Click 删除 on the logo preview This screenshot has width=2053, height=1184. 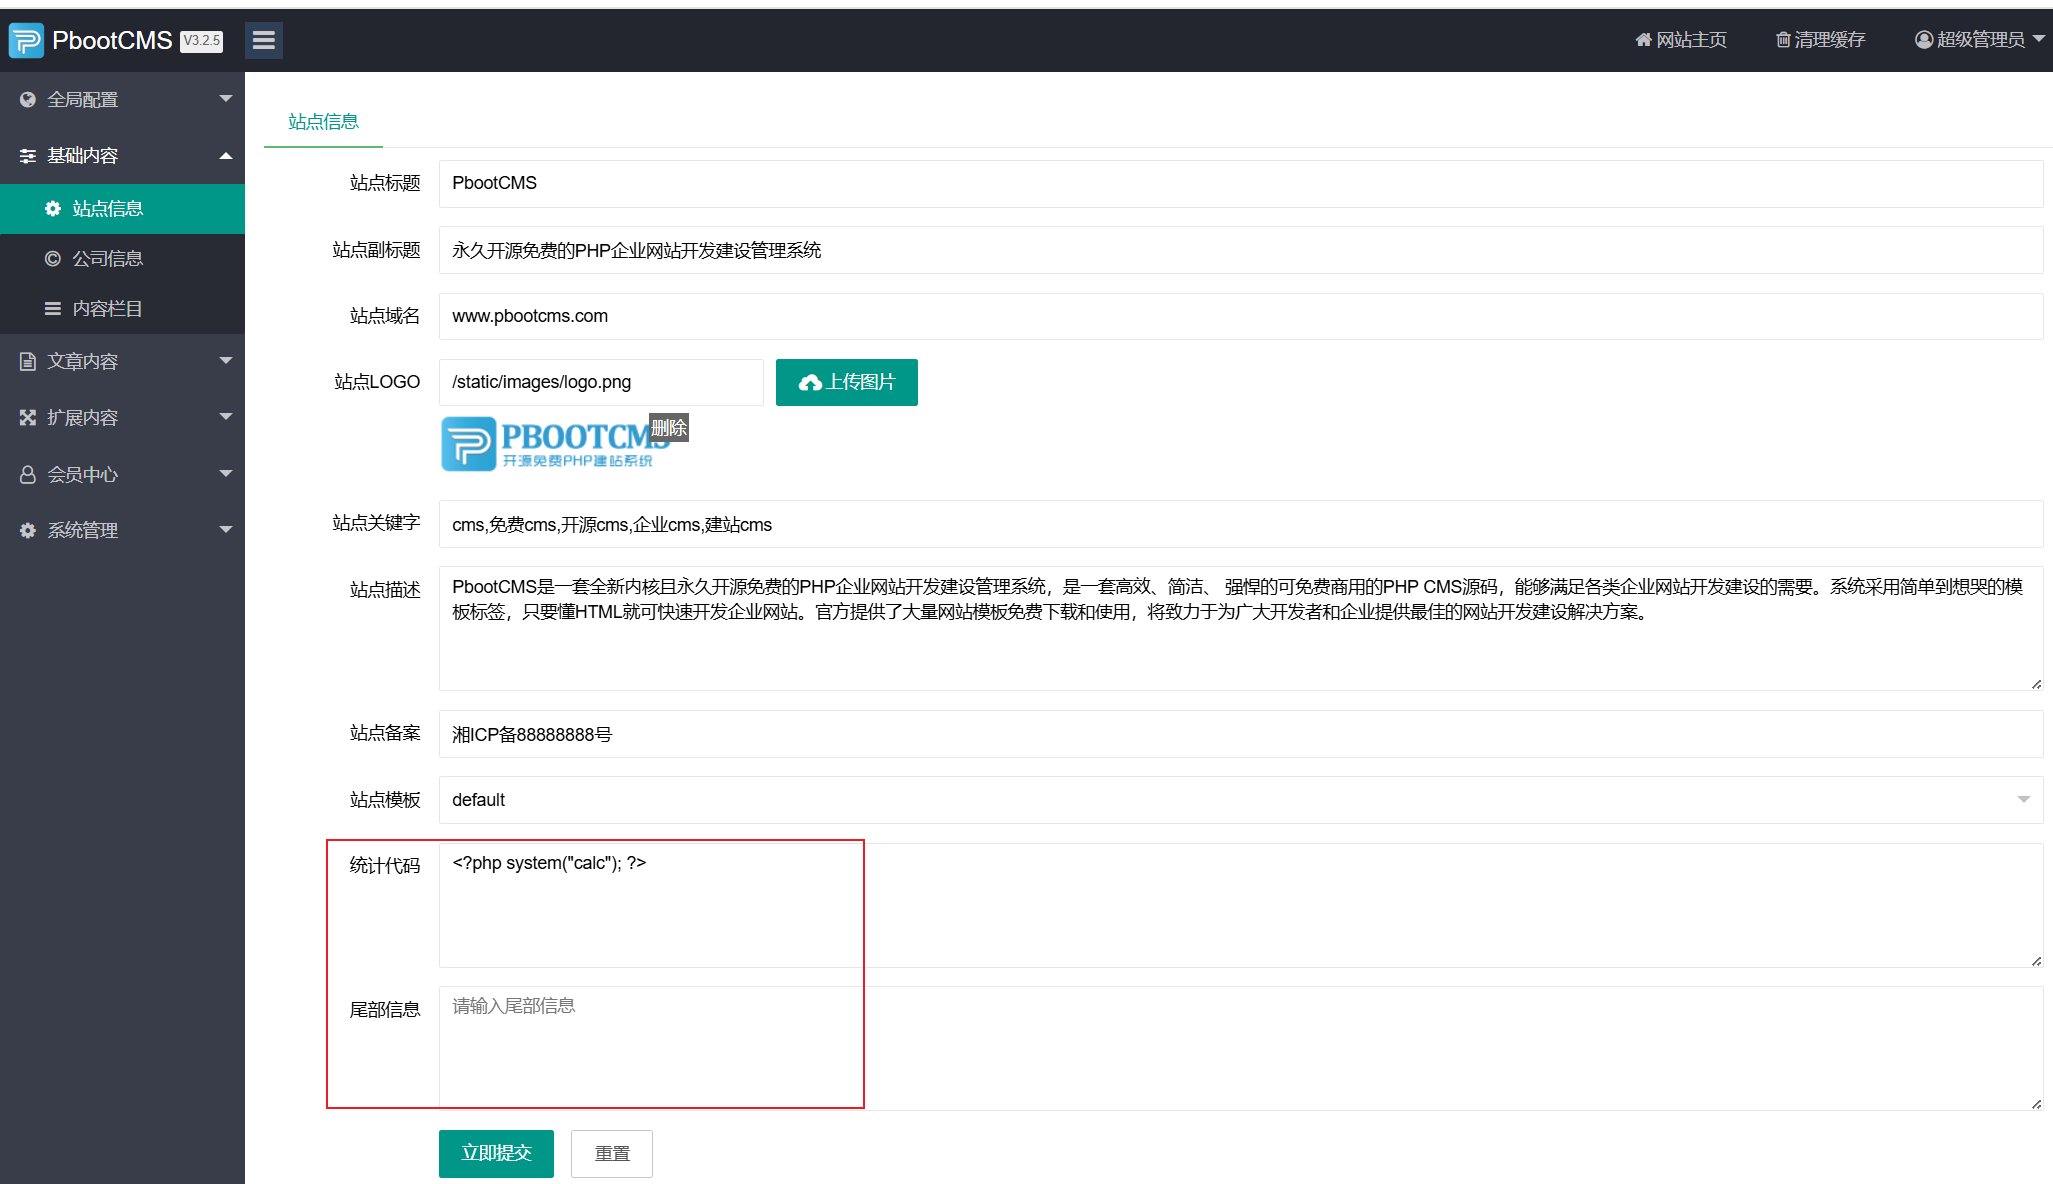[x=669, y=428]
